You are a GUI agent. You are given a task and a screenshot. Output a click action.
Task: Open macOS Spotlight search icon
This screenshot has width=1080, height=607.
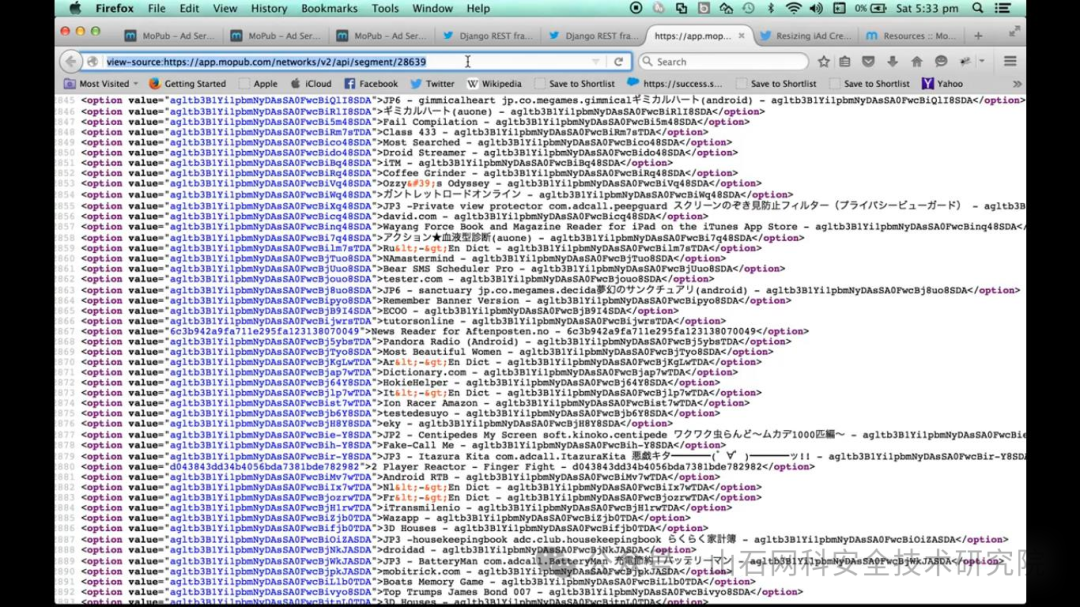click(977, 8)
